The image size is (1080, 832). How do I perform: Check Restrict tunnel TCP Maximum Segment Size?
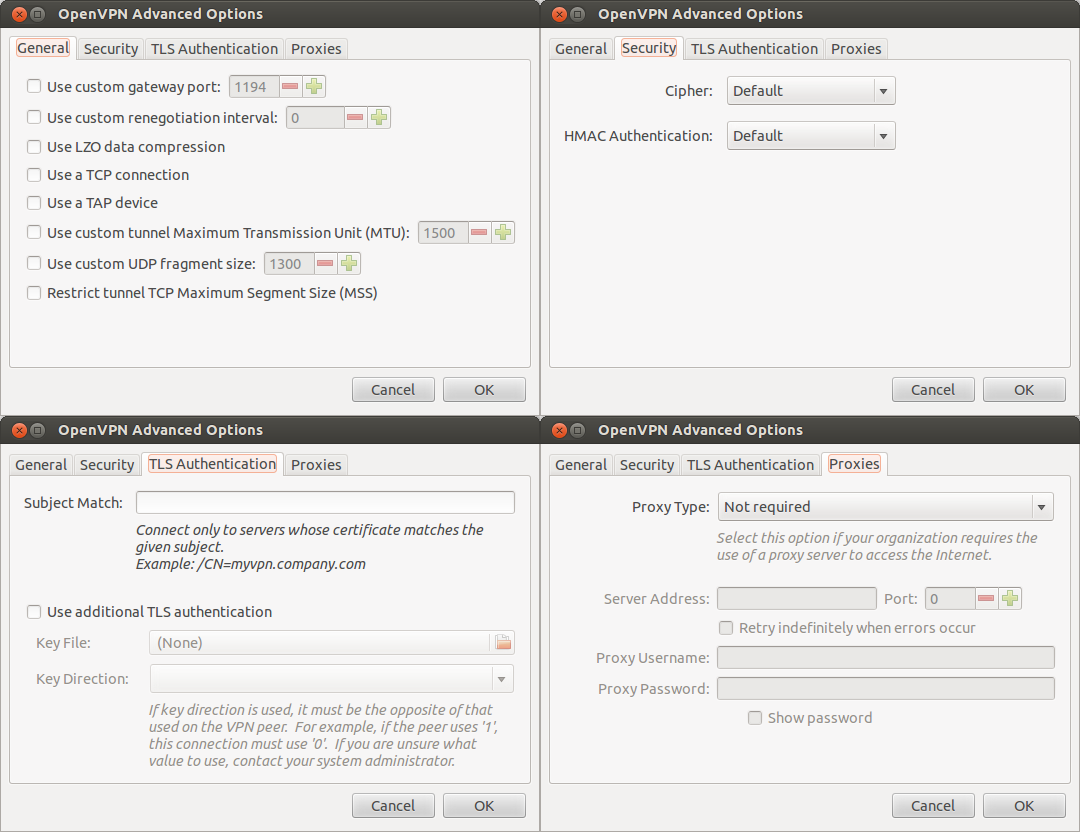(x=34, y=293)
